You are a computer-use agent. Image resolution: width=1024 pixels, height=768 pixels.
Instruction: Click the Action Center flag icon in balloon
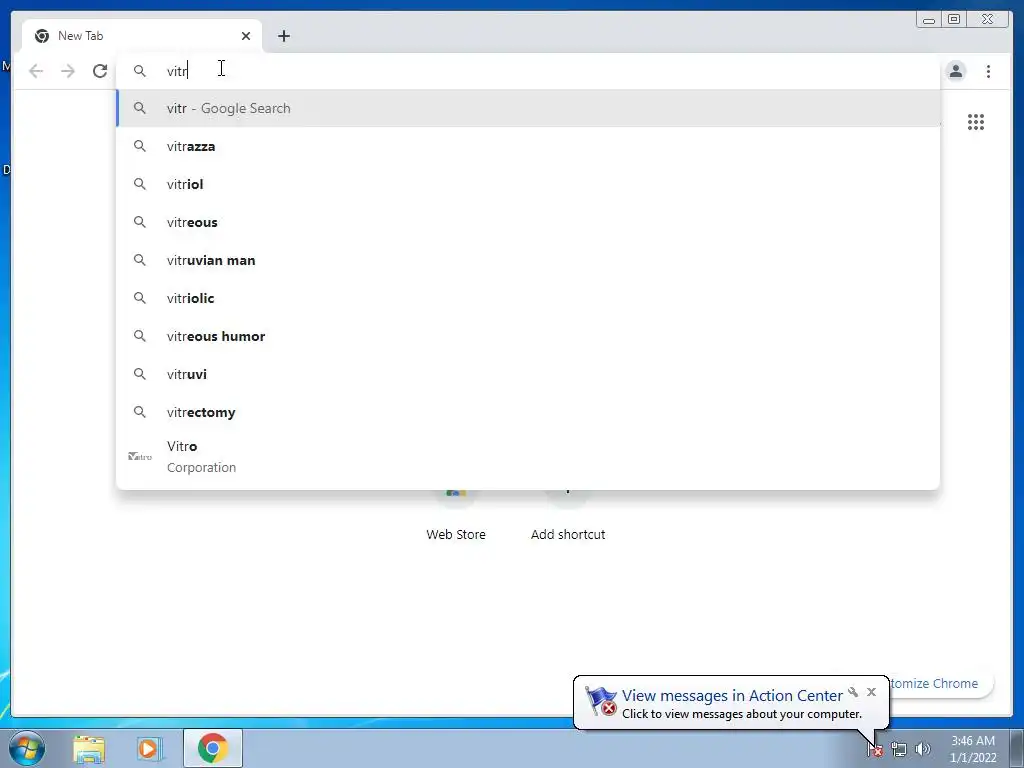point(600,701)
